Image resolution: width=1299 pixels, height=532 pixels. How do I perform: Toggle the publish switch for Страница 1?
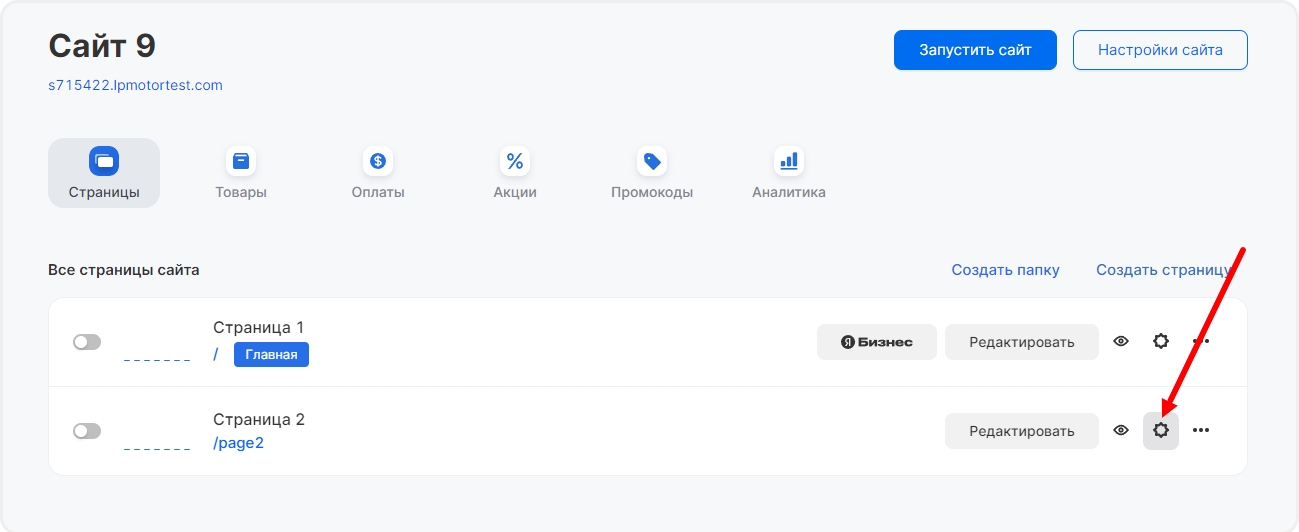[87, 342]
